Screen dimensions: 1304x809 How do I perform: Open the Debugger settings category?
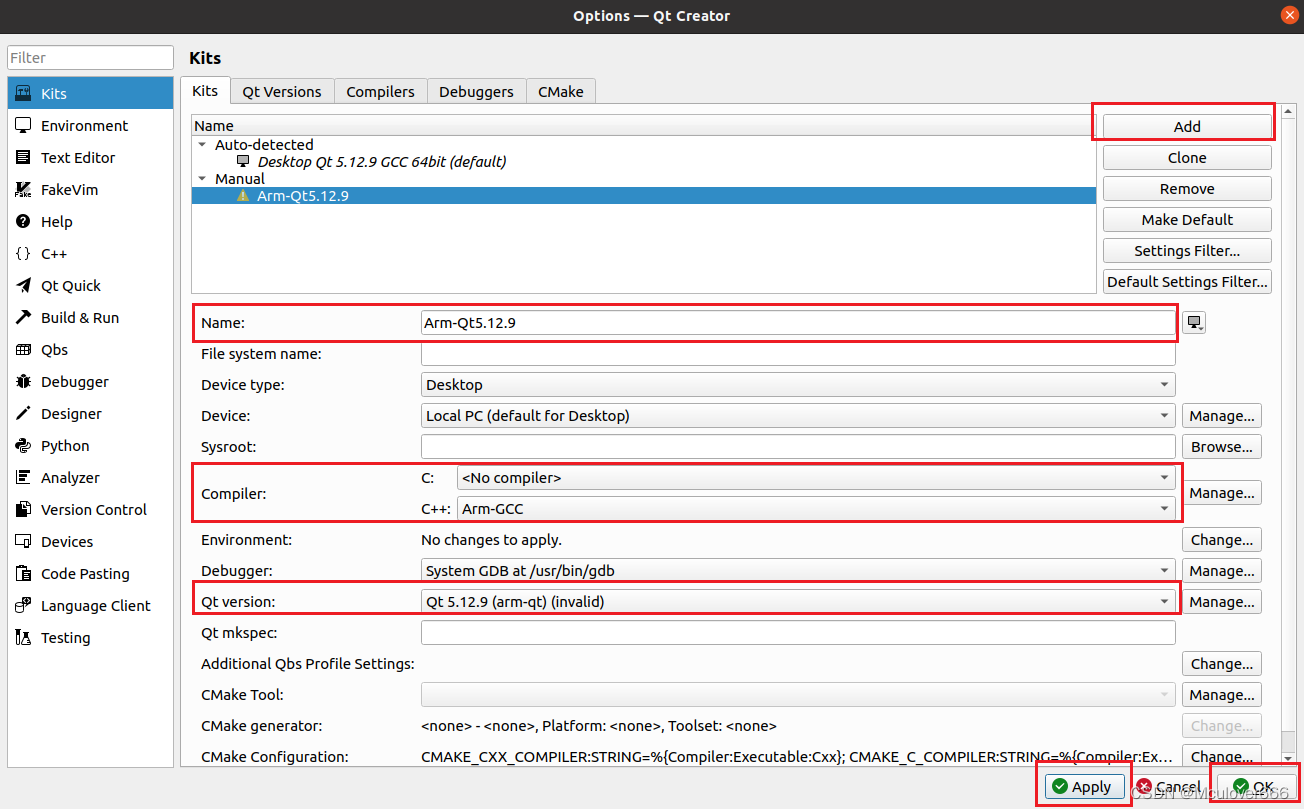tap(90, 381)
